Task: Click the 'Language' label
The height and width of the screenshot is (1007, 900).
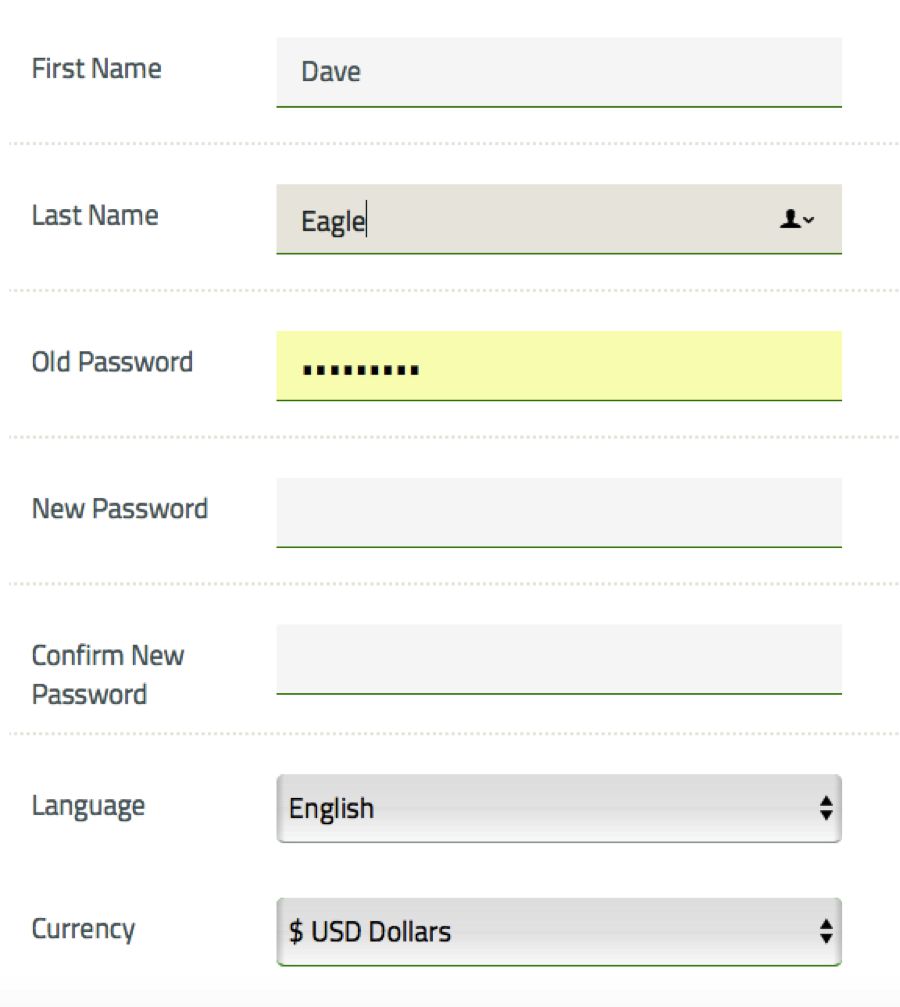Action: point(89,807)
